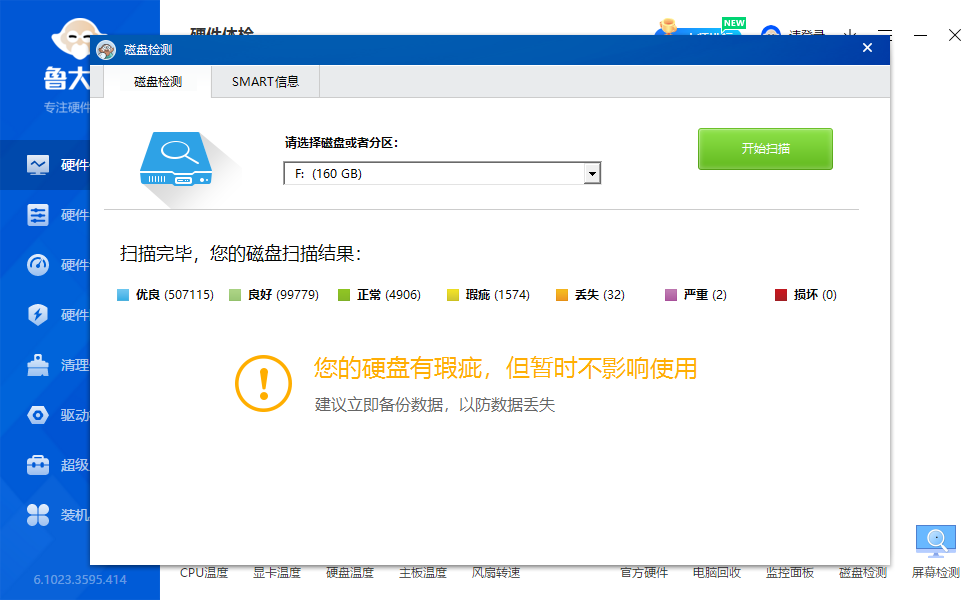
Task: Click the lightning shield protection sidebar icon
Action: coord(38,315)
